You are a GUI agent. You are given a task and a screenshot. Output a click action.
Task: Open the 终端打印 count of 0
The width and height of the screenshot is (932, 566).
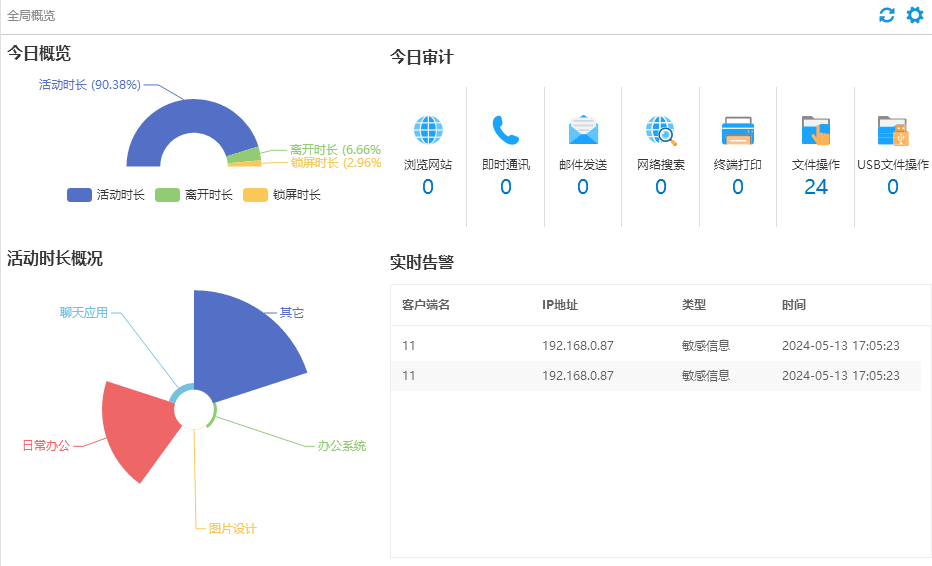click(x=738, y=187)
